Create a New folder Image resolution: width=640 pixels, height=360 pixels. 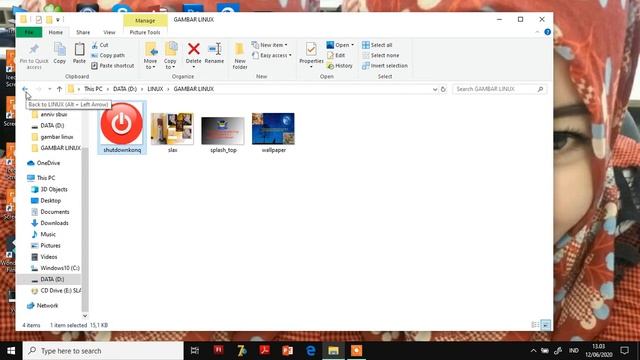240,56
